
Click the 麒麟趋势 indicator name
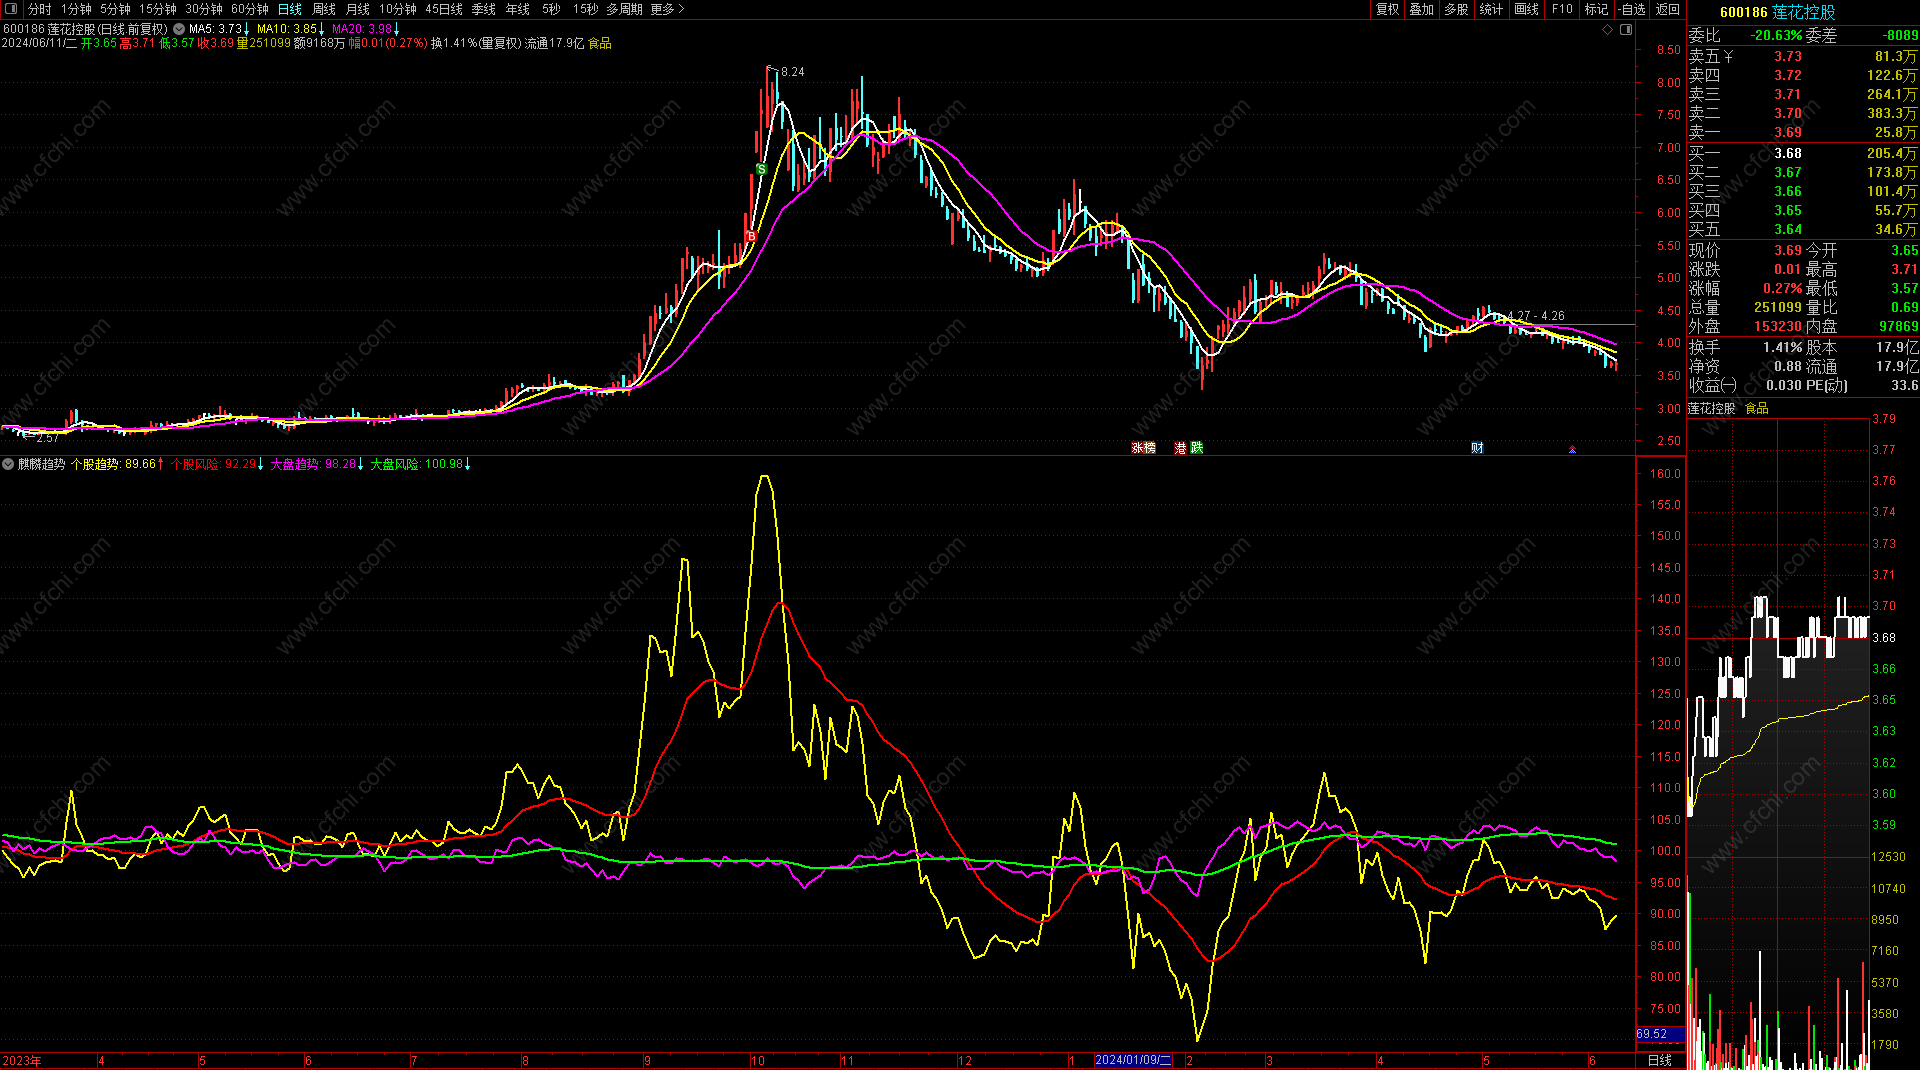coord(42,464)
